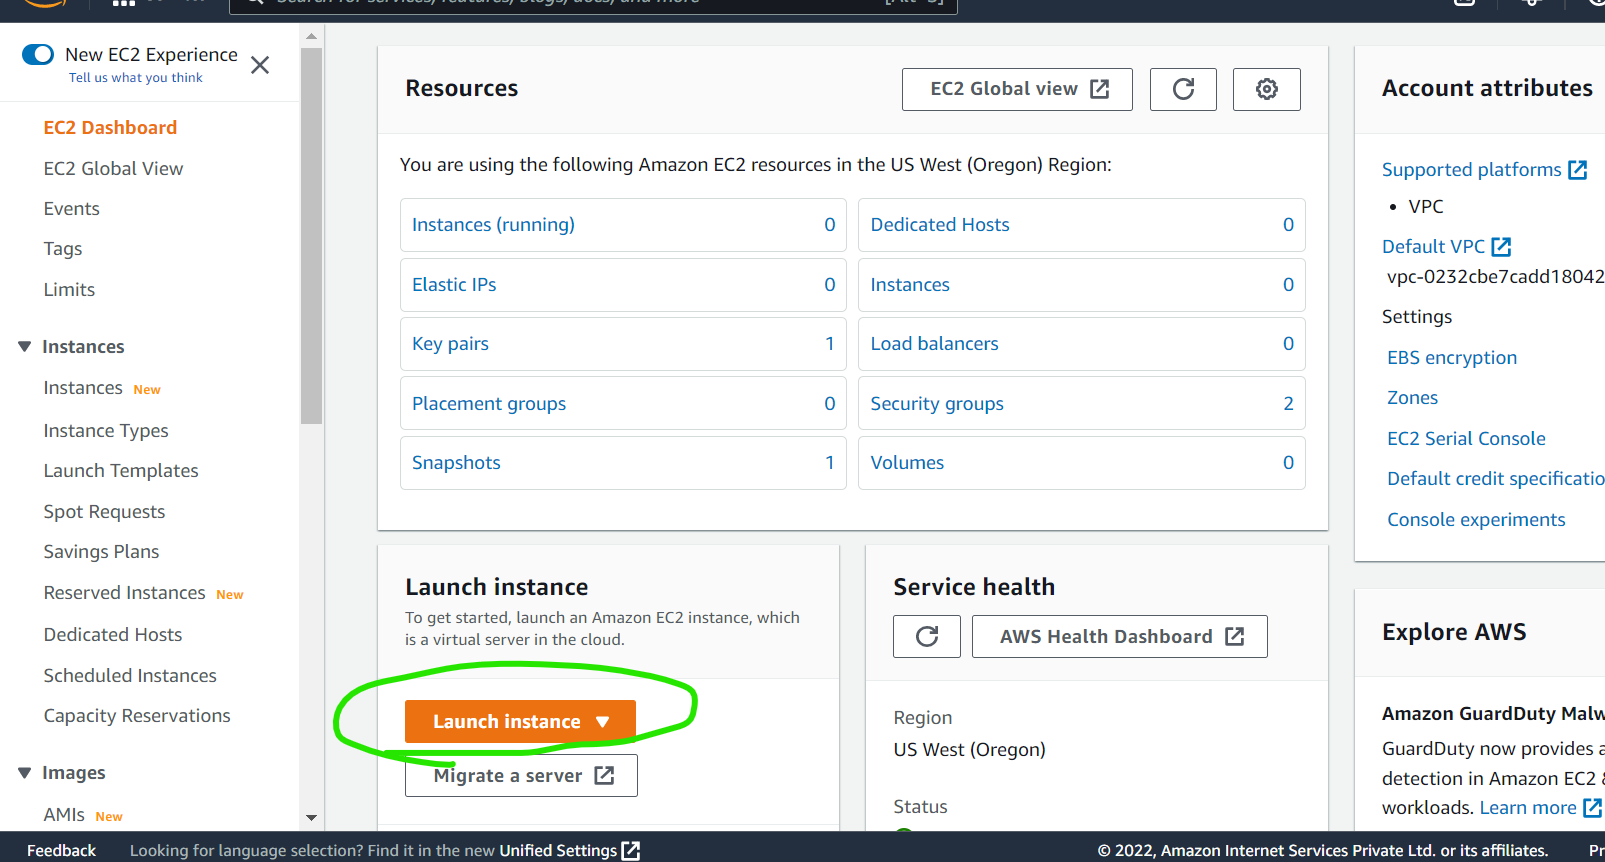The width and height of the screenshot is (1605, 862).
Task: Click the sidebar scroll down arrow
Action: click(311, 818)
